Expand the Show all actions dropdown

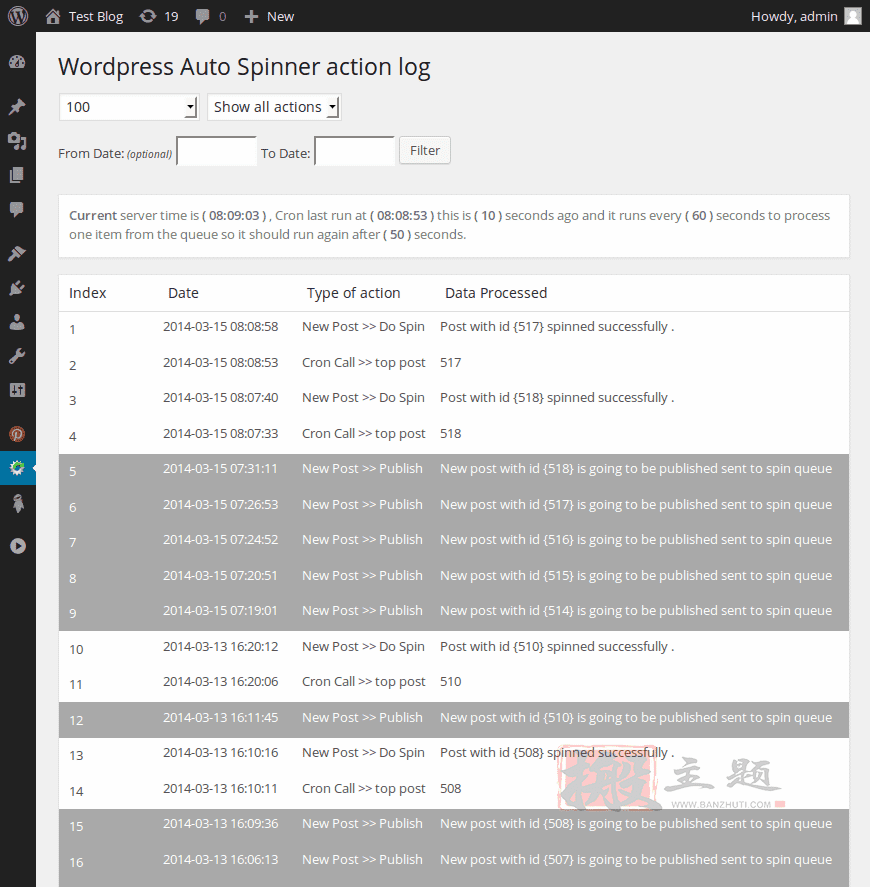(x=274, y=107)
